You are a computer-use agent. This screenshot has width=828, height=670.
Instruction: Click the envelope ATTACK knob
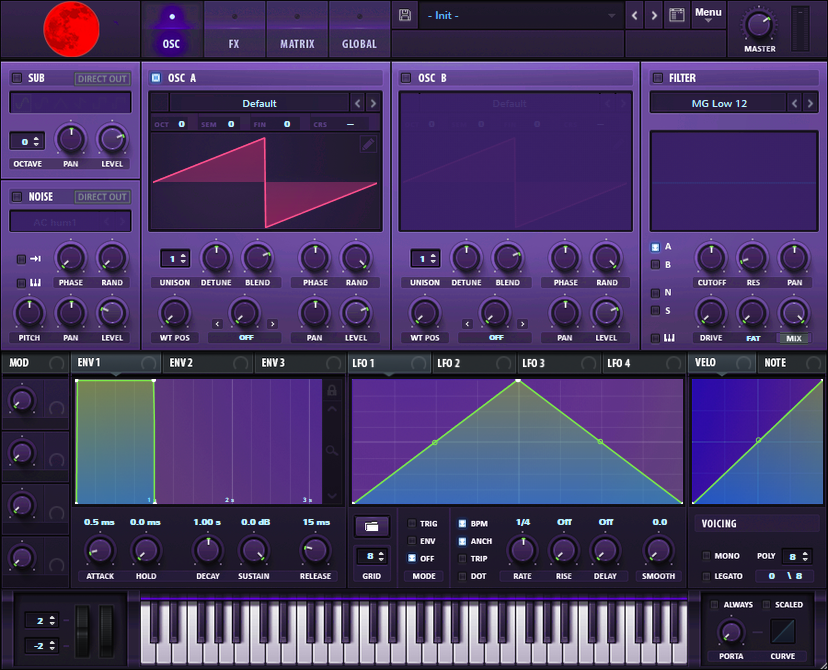click(x=100, y=550)
